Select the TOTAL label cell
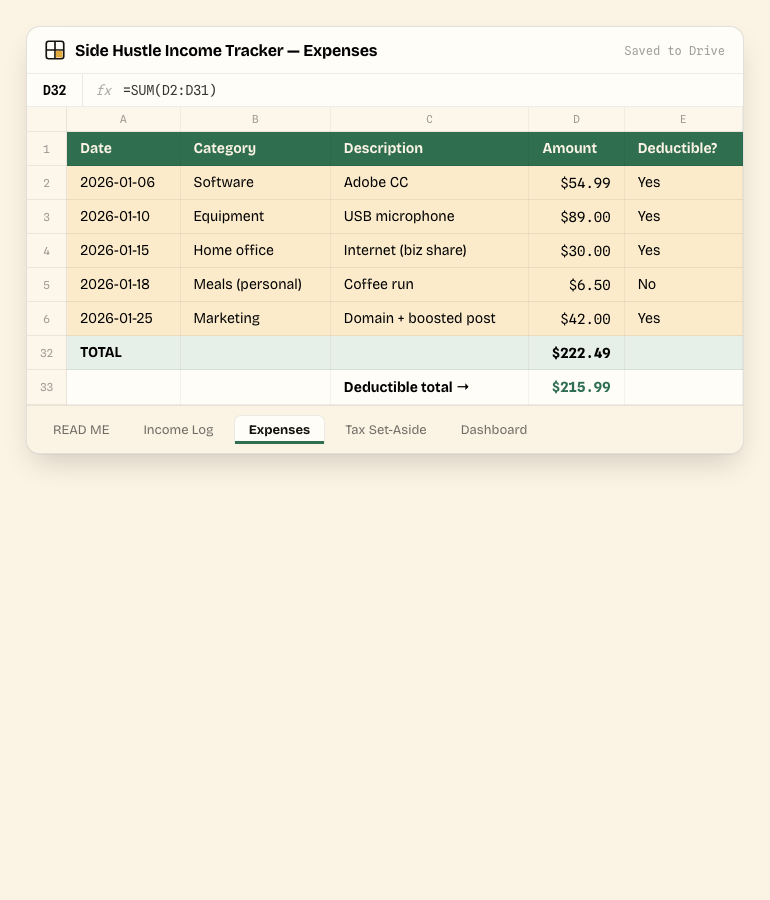The image size is (770, 900). tap(123, 353)
